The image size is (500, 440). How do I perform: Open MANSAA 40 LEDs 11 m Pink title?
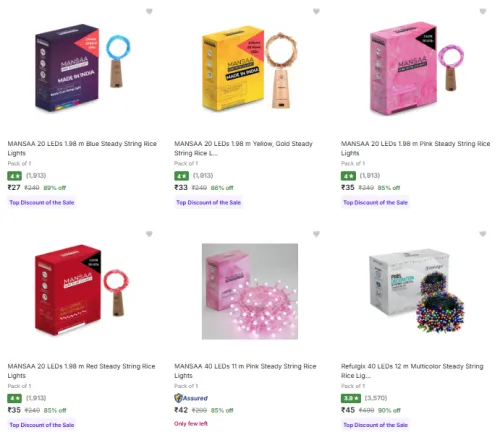tap(245, 371)
